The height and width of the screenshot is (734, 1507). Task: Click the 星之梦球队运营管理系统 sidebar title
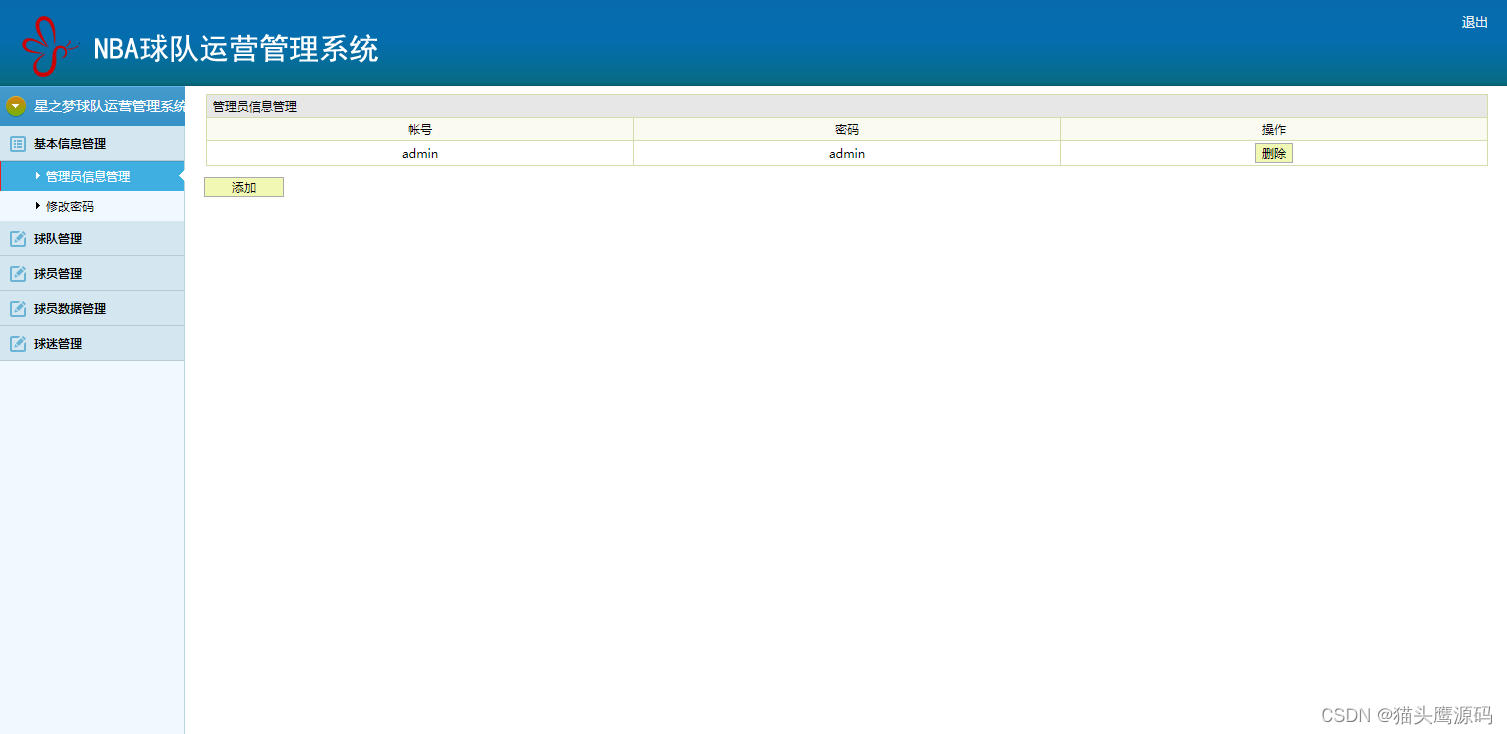coord(109,106)
